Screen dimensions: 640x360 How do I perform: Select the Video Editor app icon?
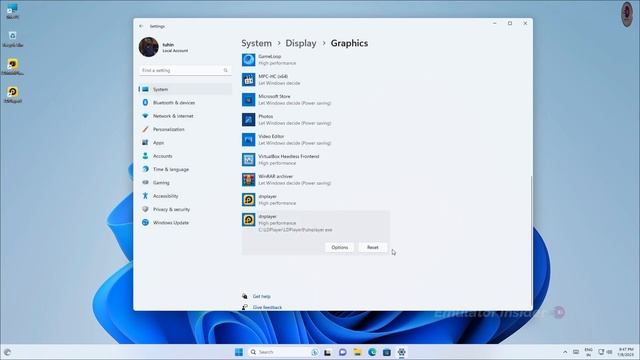[x=249, y=140]
